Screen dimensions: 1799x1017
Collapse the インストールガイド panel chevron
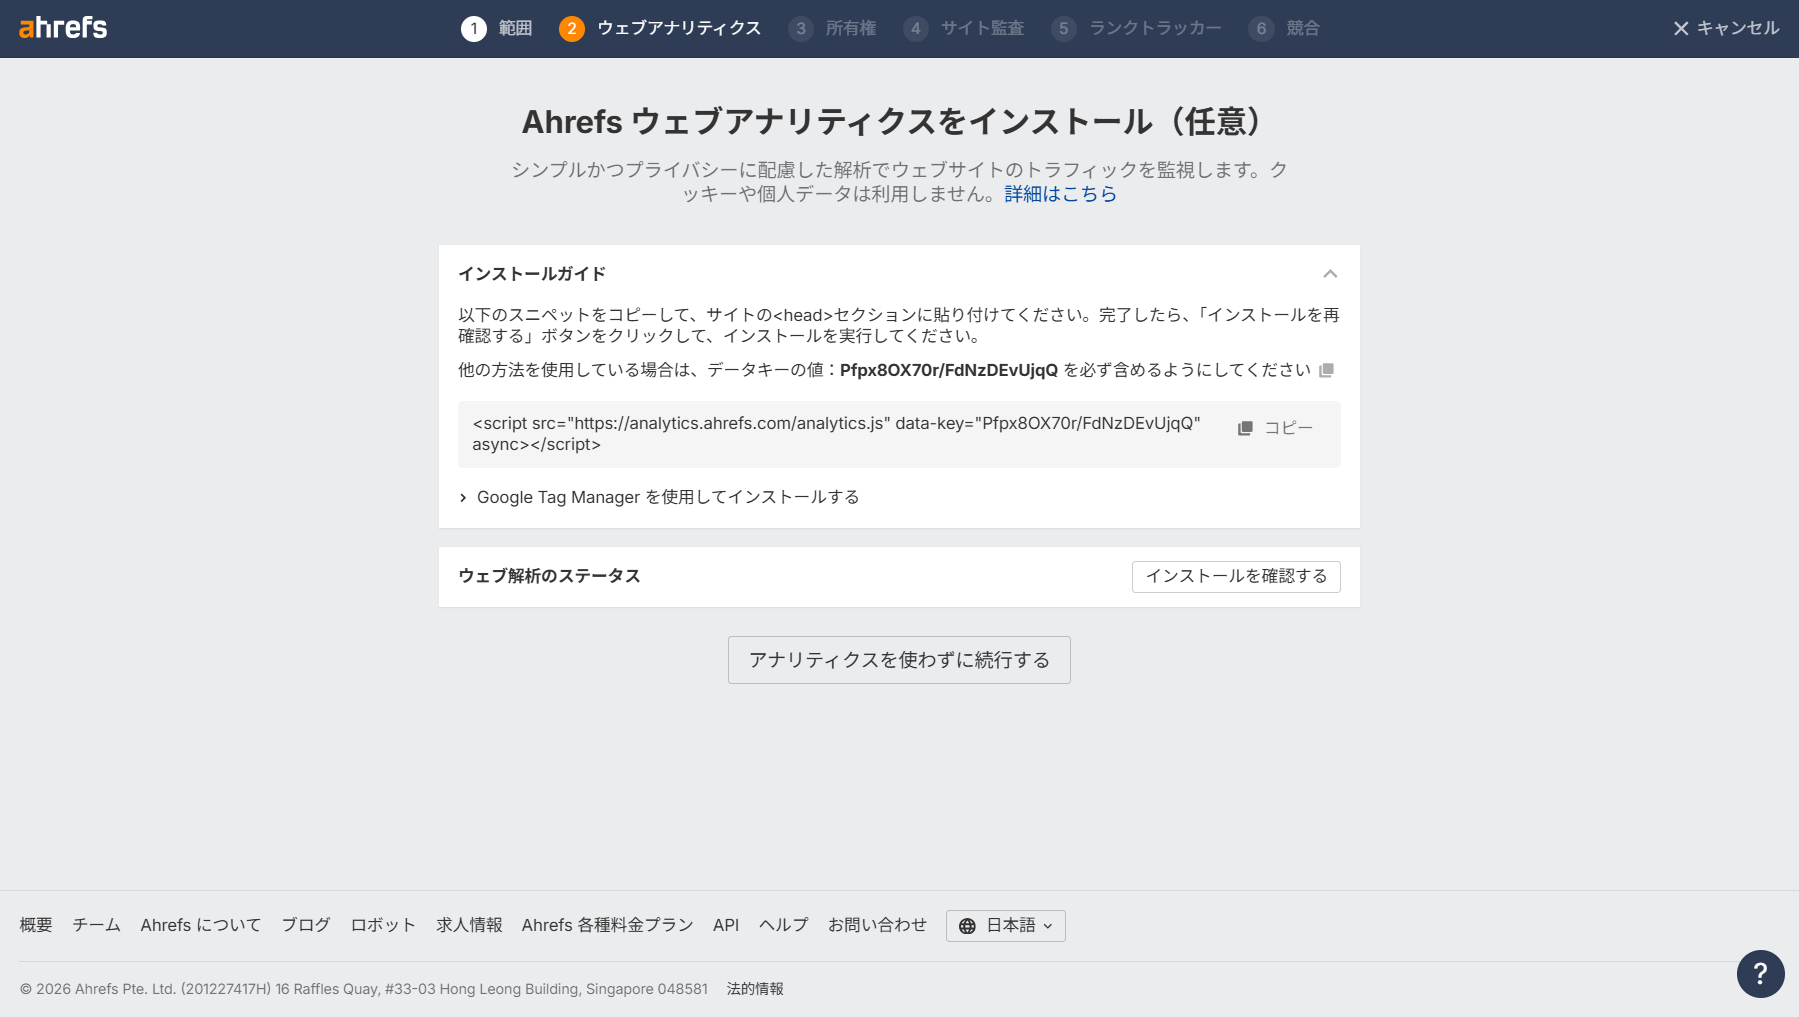coord(1329,273)
